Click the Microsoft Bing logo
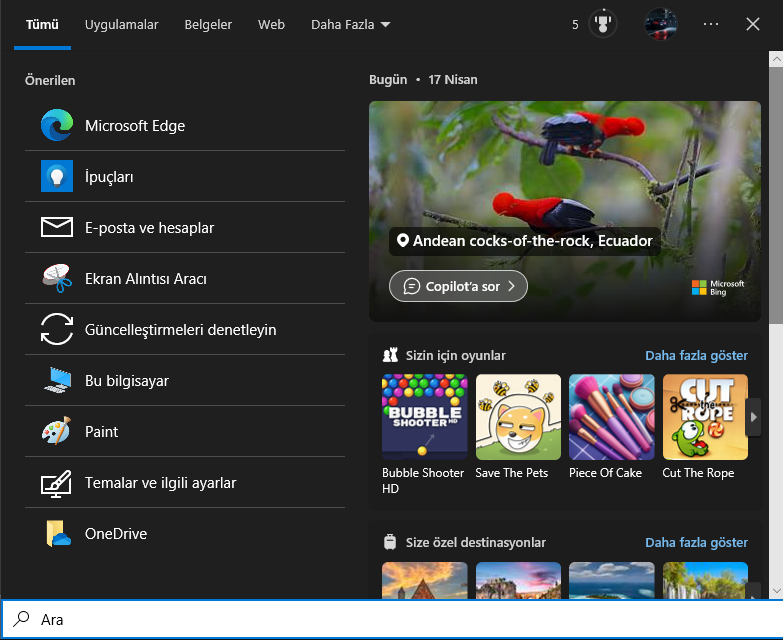 point(718,288)
